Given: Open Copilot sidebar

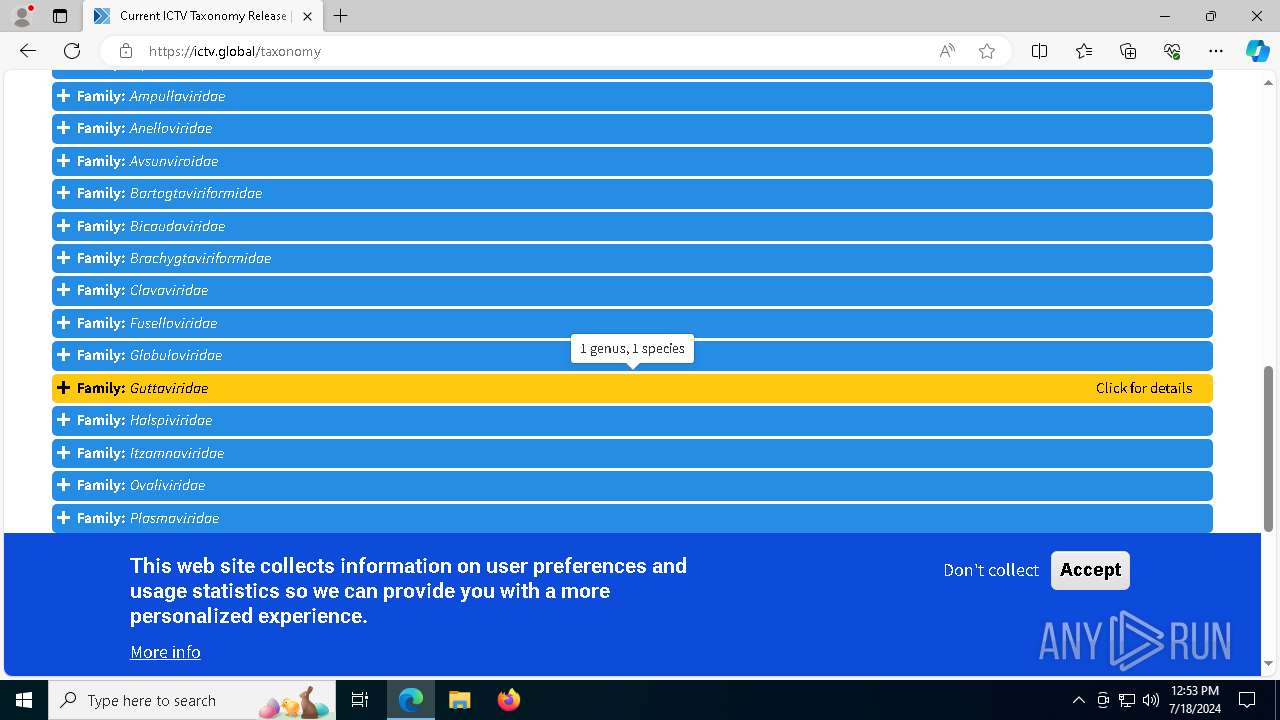Looking at the screenshot, I should 1257,51.
